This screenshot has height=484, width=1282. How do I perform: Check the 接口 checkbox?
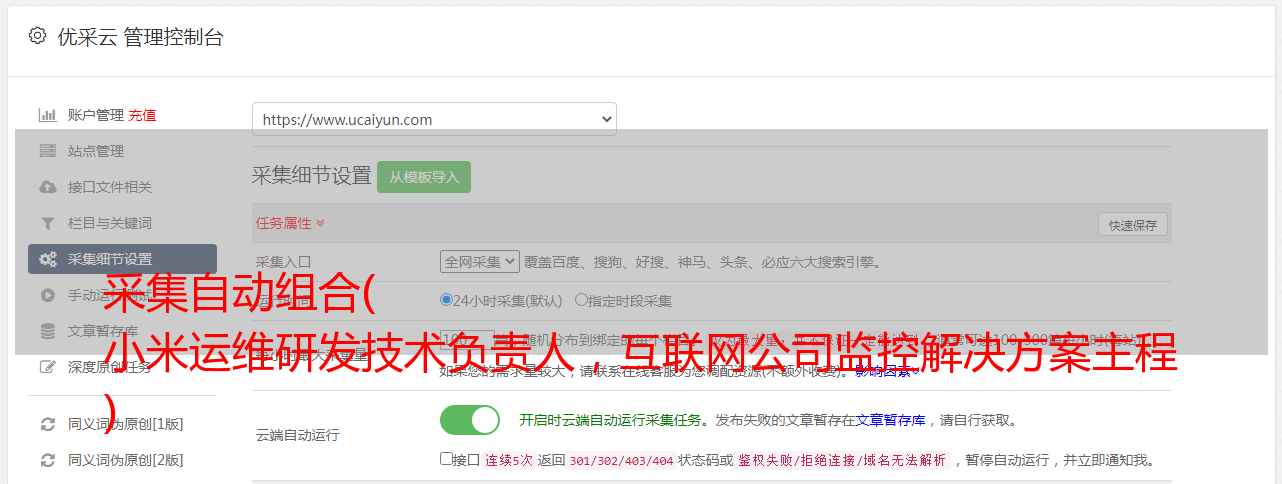click(x=446, y=459)
